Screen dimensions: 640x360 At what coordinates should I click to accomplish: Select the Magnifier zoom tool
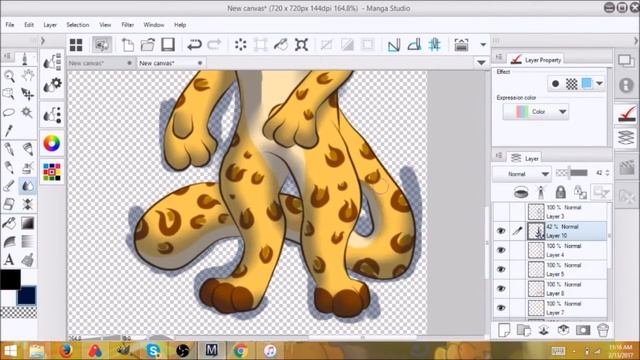coord(9,76)
